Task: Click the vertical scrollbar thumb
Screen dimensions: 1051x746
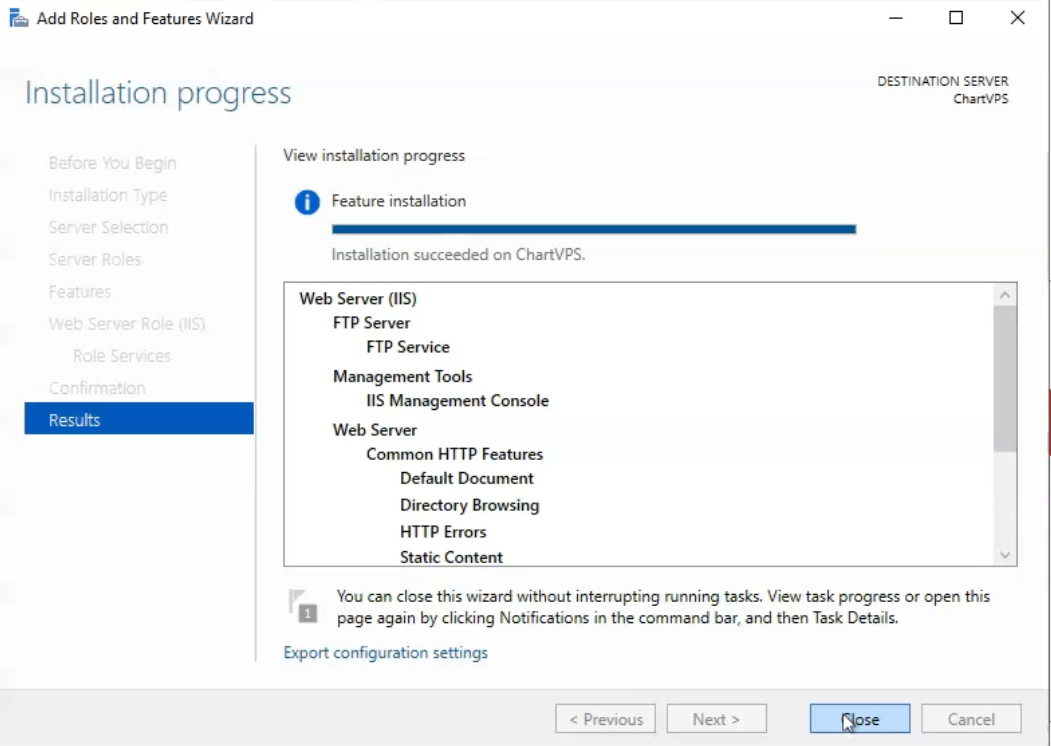Action: [x=1005, y=378]
